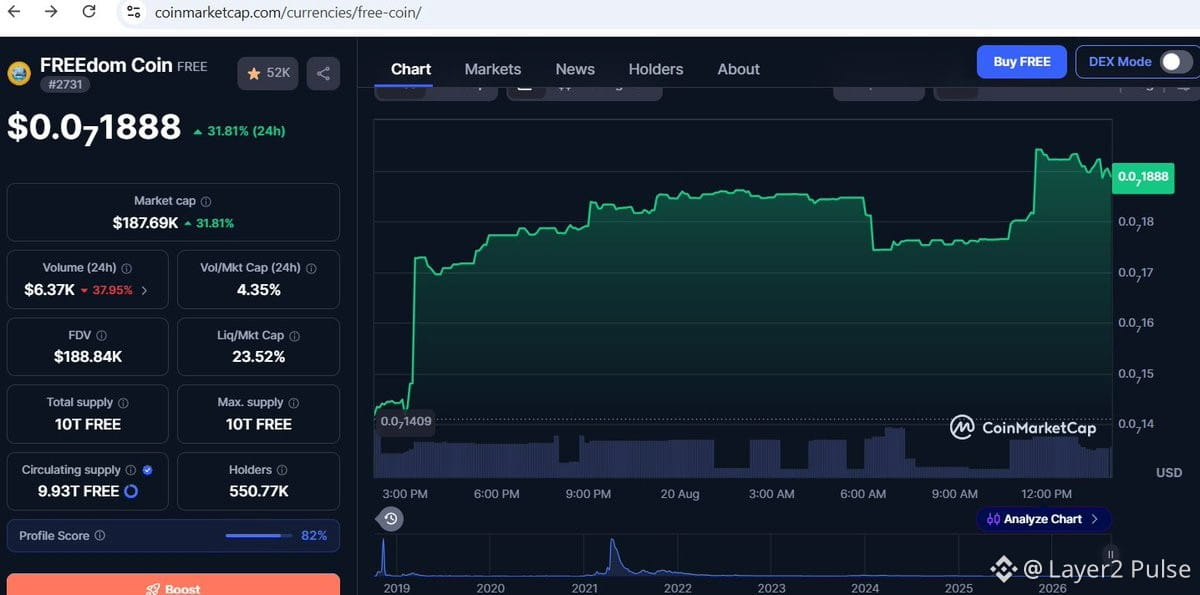Viewport: 1200px width, 595px height.
Task: Click the timeline range handle near 2026
Action: coord(1110,554)
